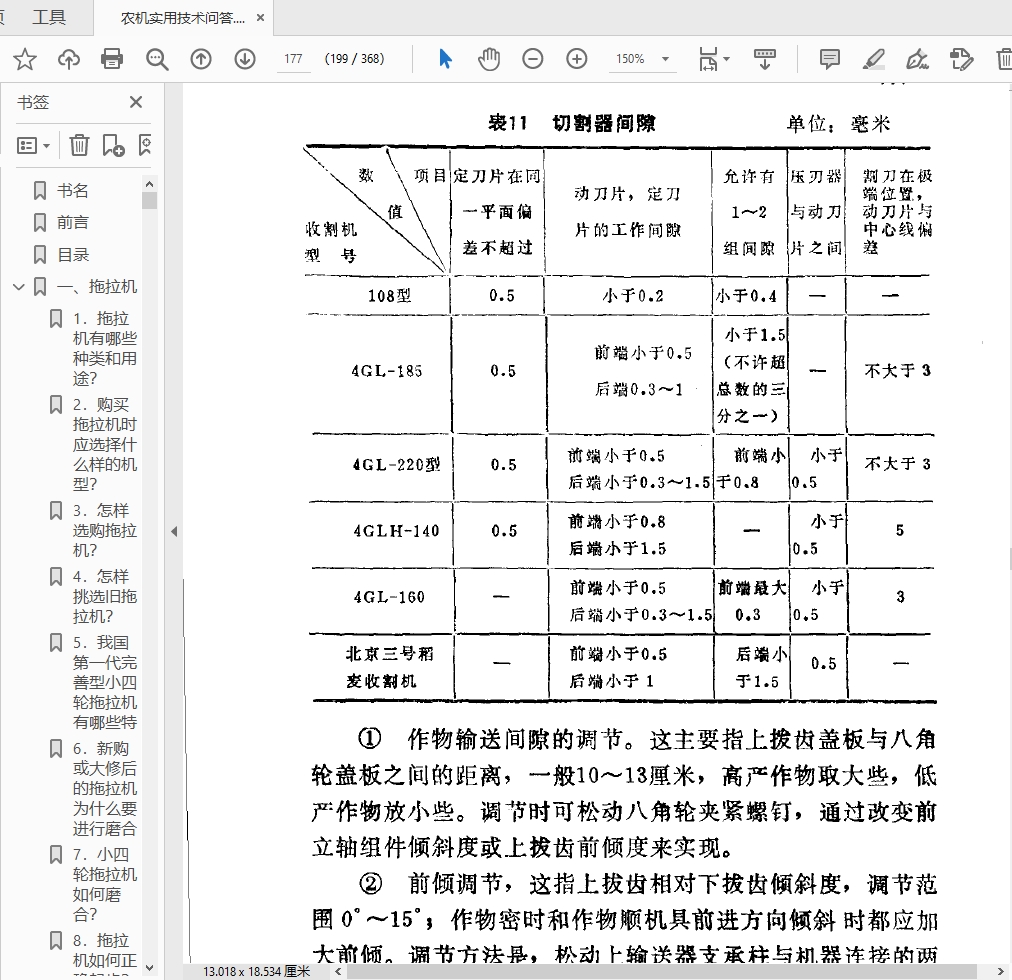Open the 150% zoom level dropdown

pos(641,59)
